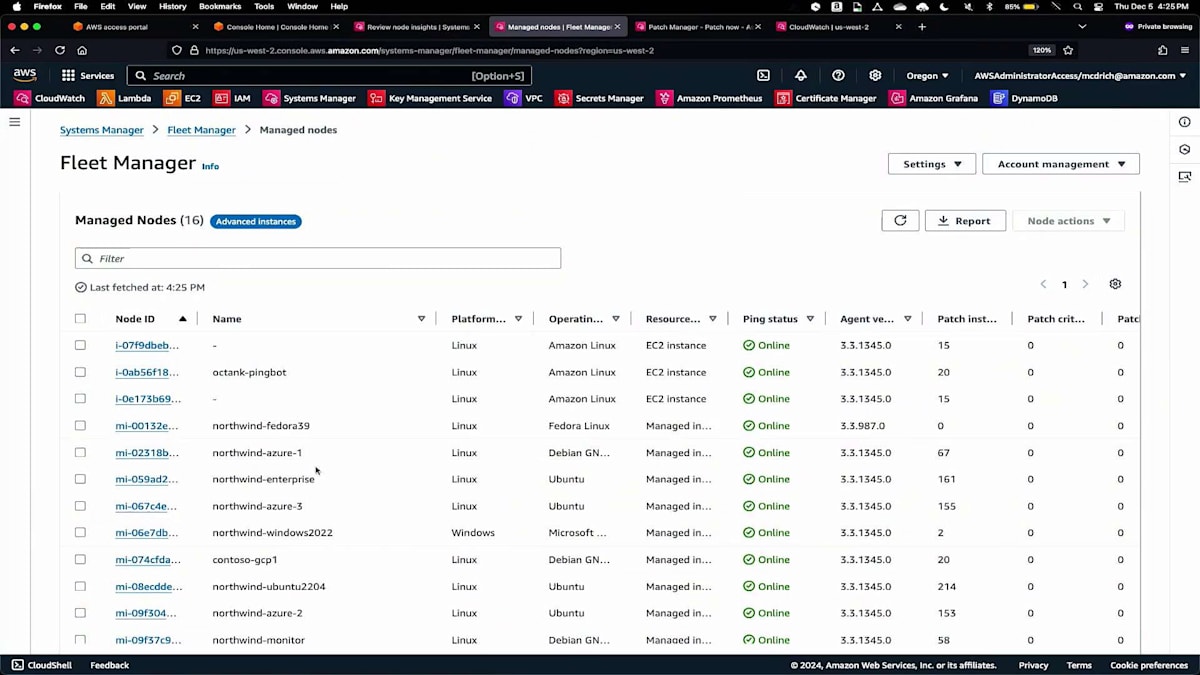Viewport: 1200px width, 675px height.
Task: Check the northwind-enterprise row checkbox
Action: 80,479
